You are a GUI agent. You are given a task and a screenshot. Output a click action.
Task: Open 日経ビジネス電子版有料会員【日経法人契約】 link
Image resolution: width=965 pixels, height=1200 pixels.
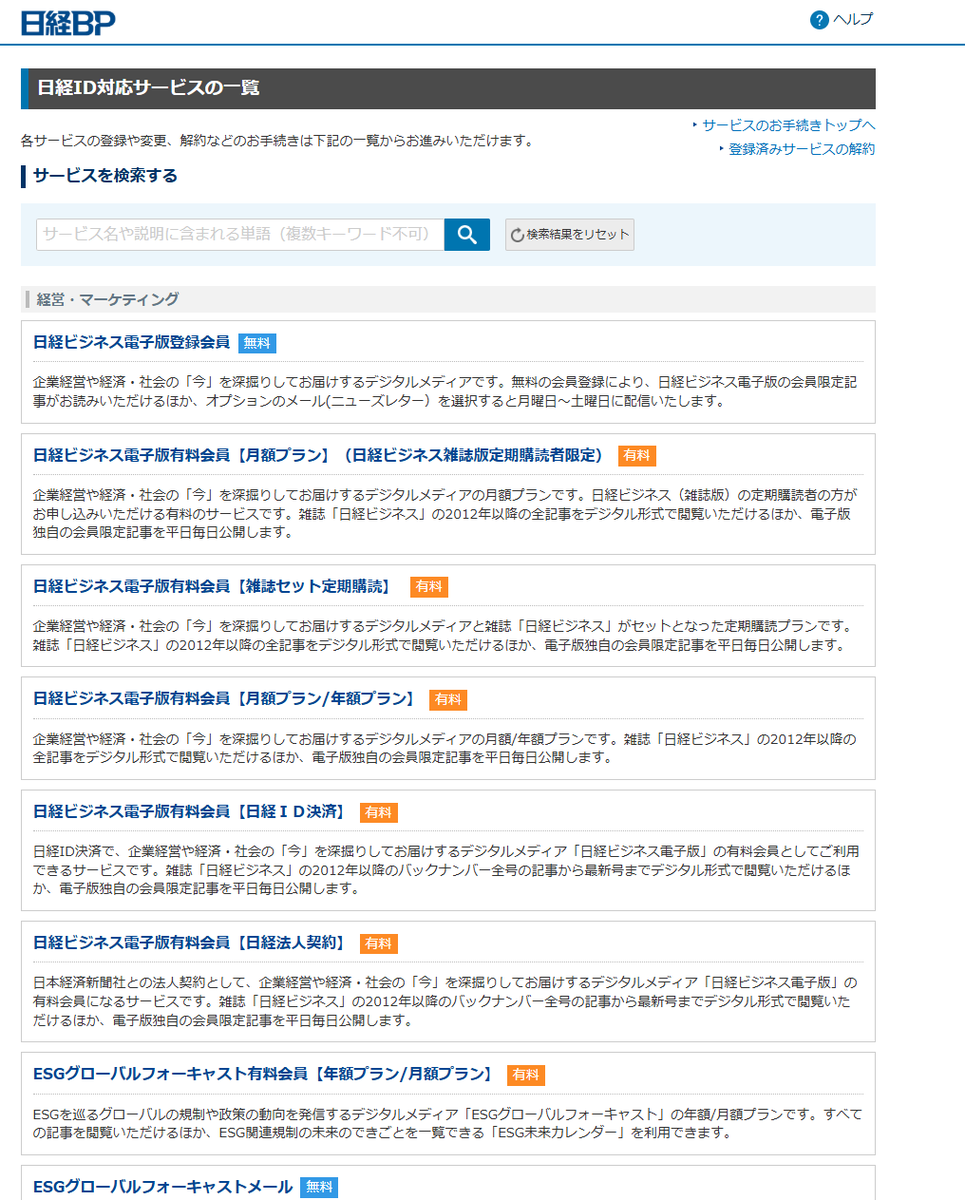pos(192,943)
